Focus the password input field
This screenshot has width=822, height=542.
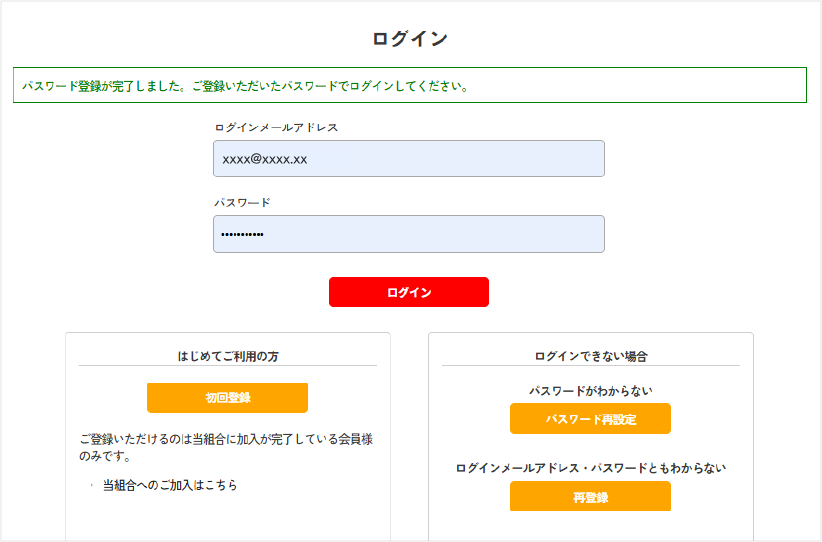408,234
